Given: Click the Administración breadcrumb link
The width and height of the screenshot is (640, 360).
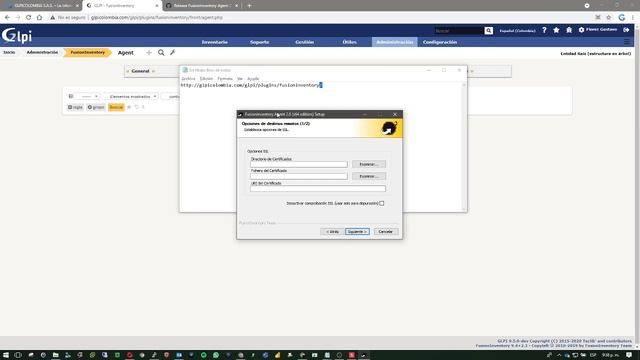Looking at the screenshot, I should pyautogui.click(x=42, y=52).
